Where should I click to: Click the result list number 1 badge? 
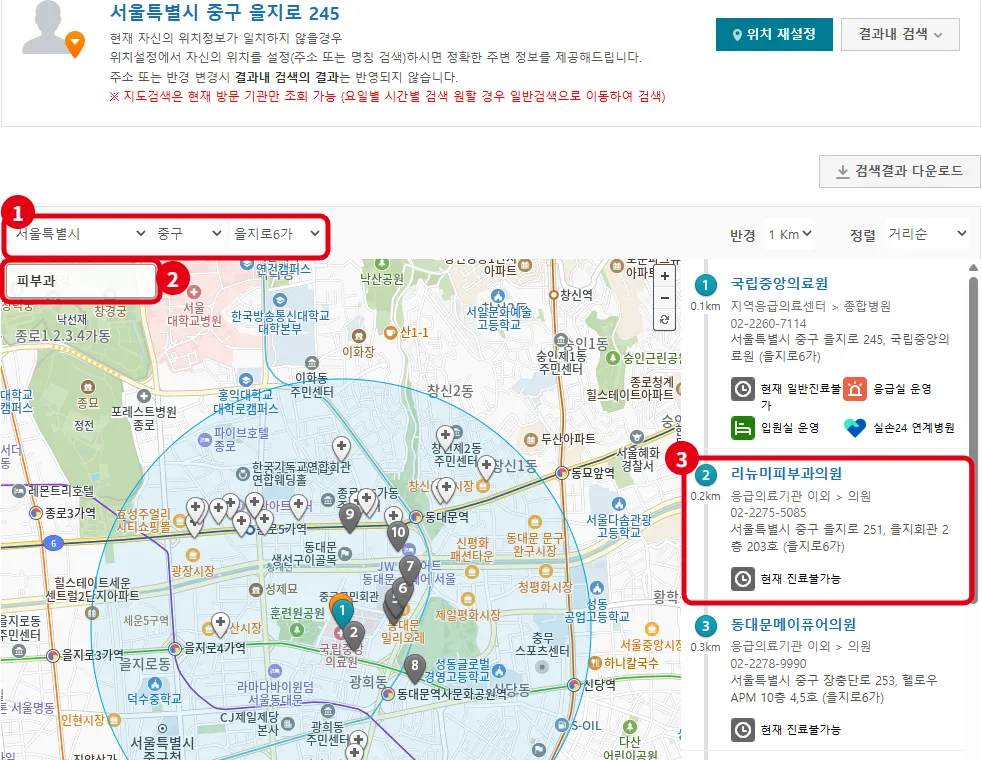[705, 285]
